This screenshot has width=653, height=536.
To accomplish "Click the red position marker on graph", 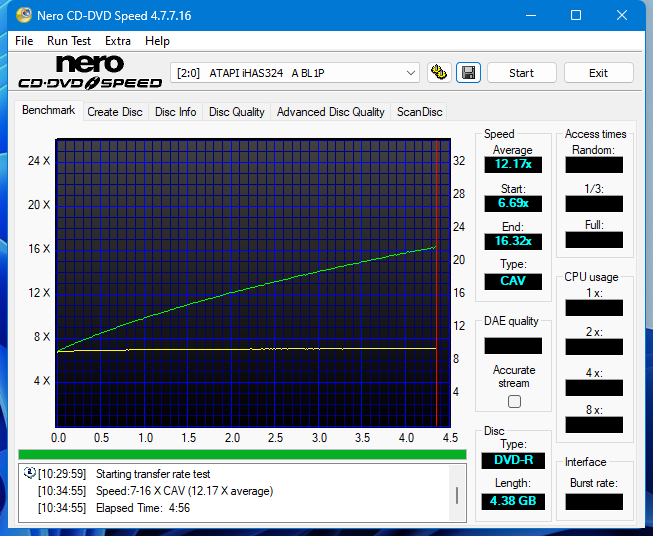I will [436, 283].
